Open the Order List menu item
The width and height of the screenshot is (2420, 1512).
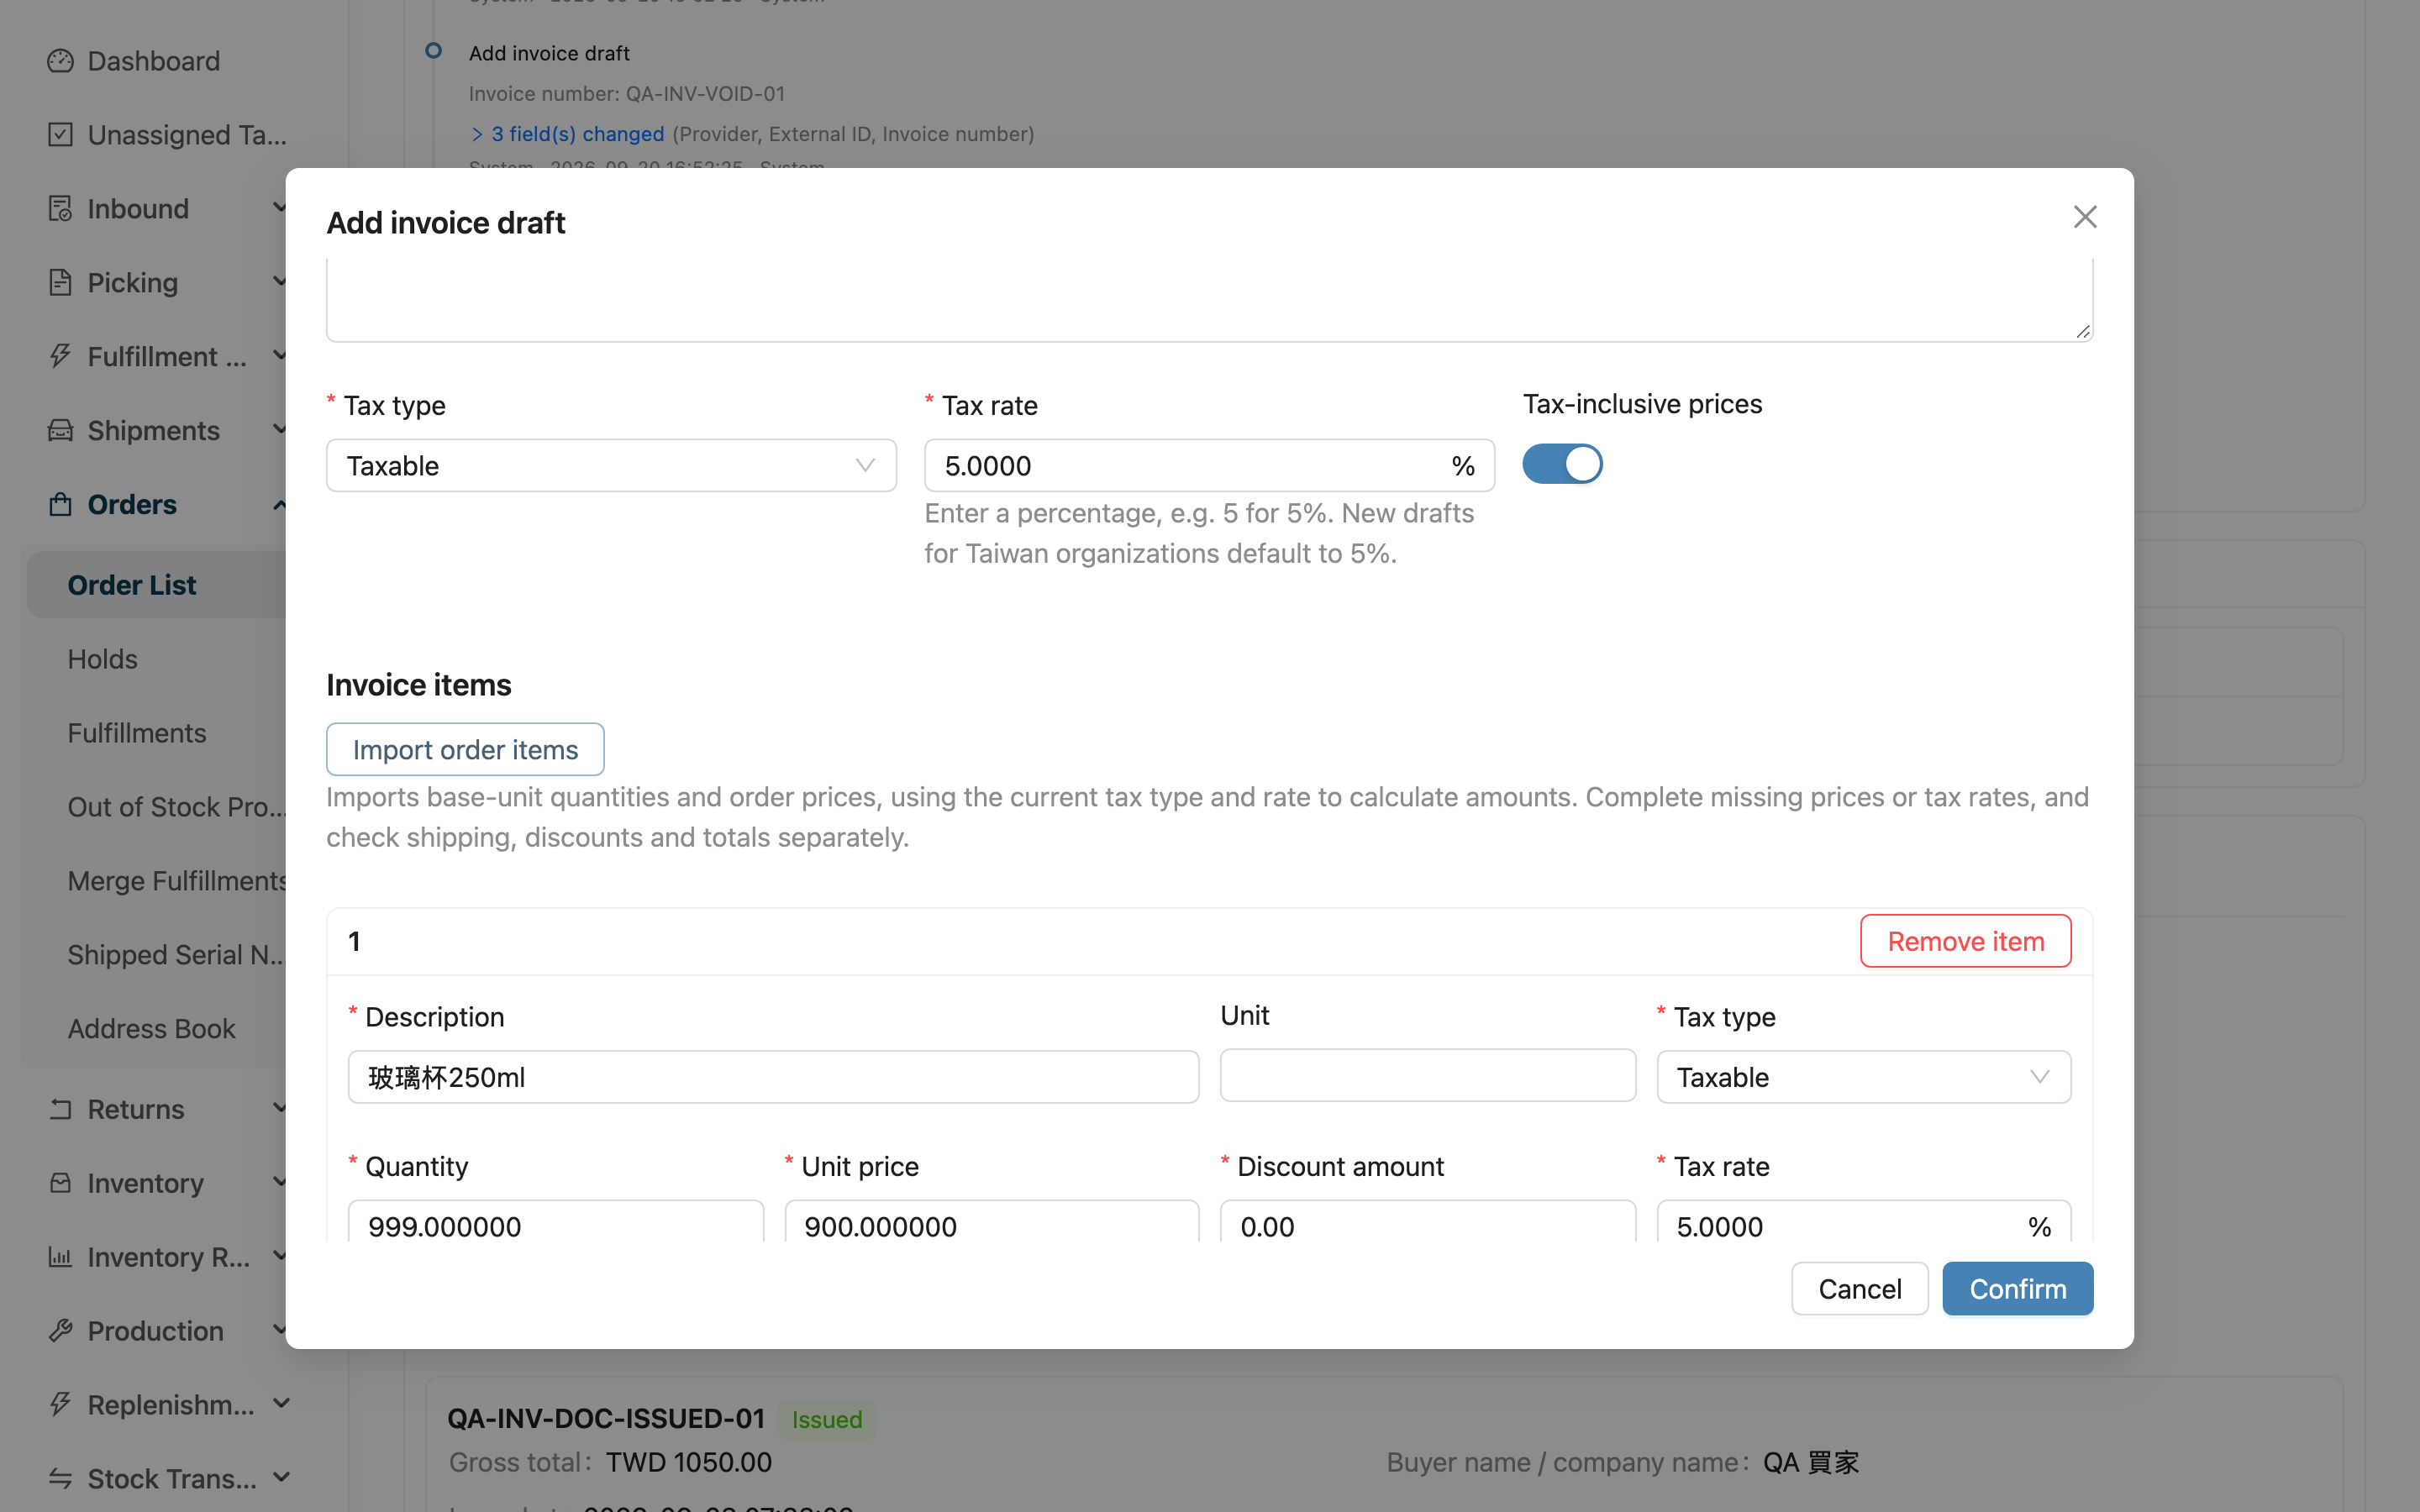158,585
